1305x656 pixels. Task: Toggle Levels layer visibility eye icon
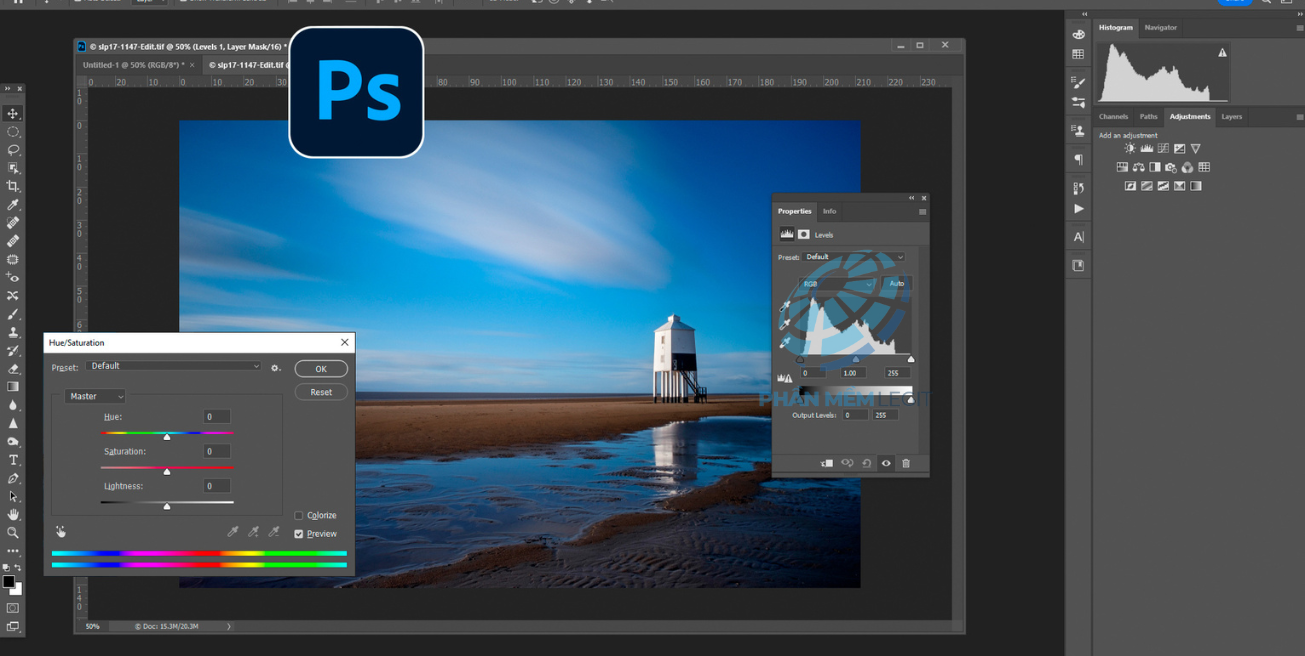886,463
